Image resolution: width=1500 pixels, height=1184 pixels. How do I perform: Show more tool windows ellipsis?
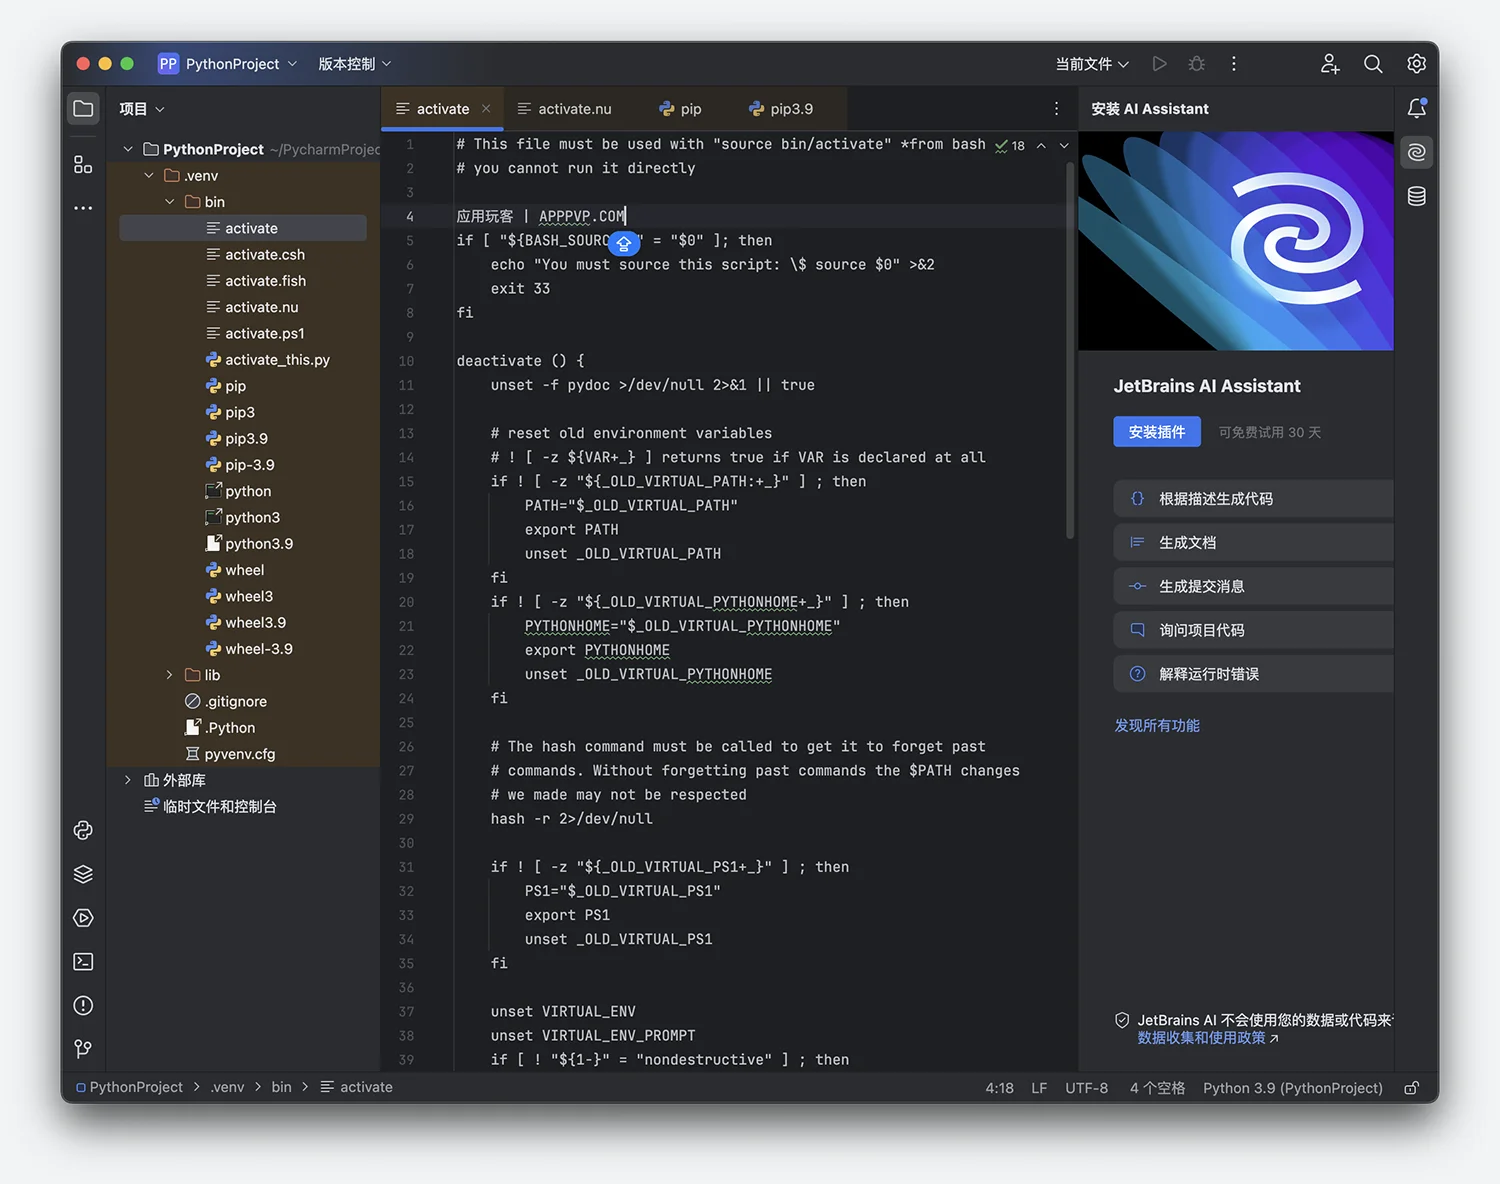(83, 208)
